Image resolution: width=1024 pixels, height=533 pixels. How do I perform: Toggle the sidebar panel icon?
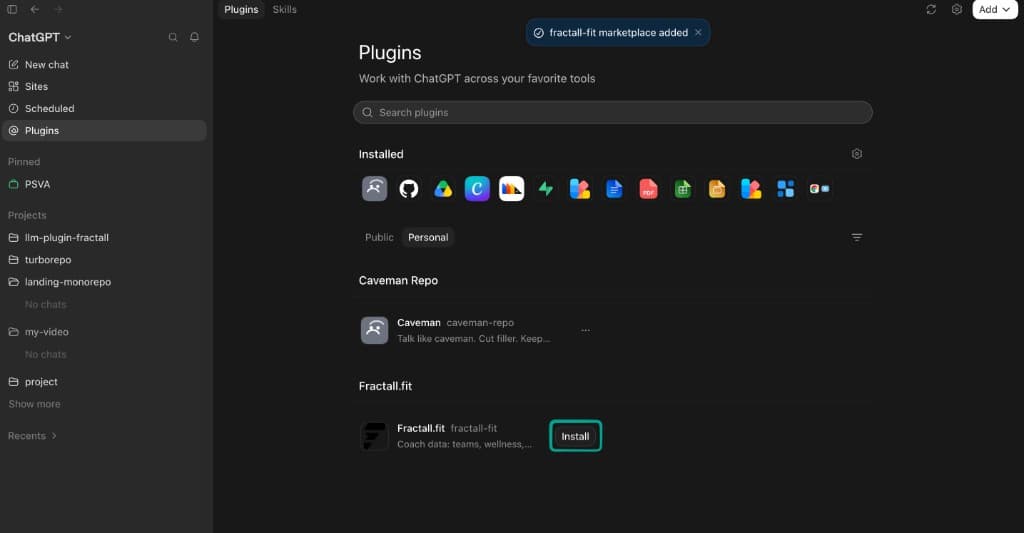point(12,10)
